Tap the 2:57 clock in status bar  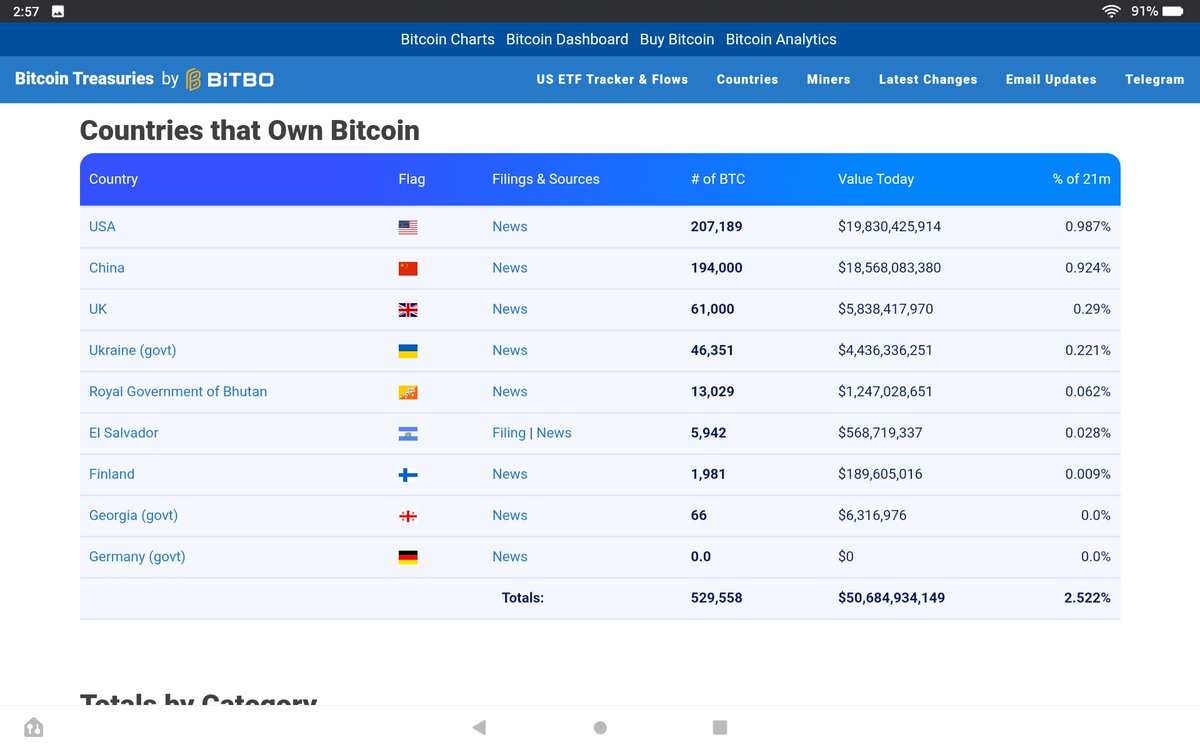pyautogui.click(x=26, y=11)
